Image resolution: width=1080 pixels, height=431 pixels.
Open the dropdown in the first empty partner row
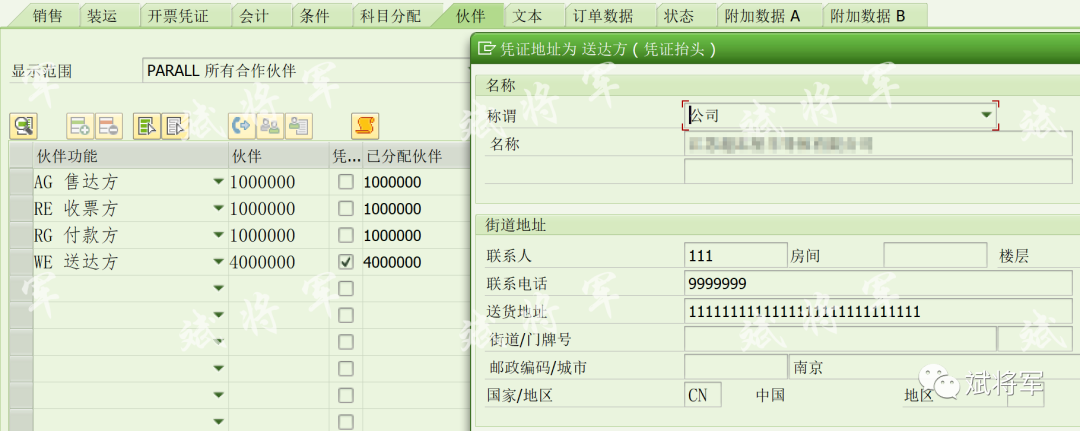point(218,288)
